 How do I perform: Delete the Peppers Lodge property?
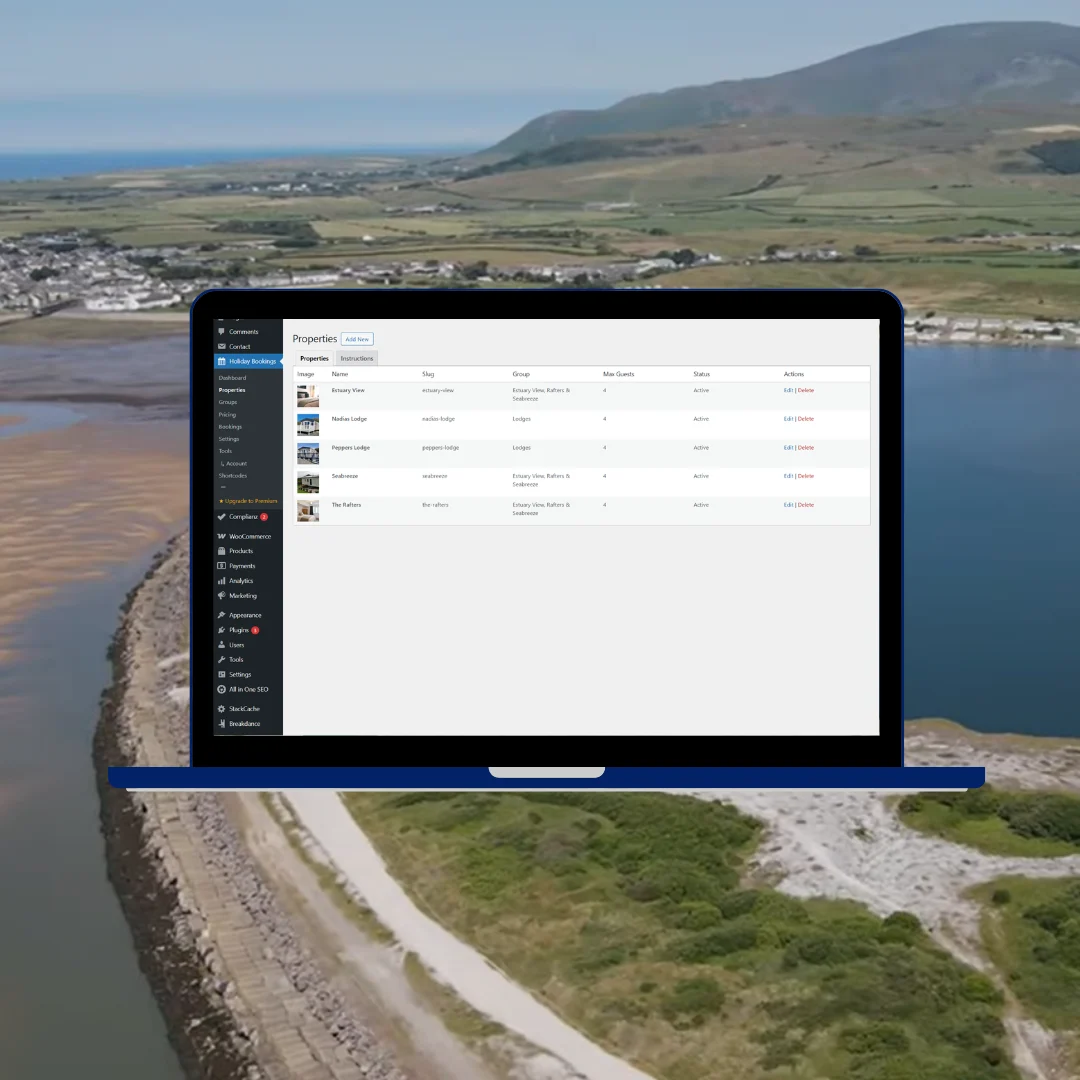click(x=806, y=448)
